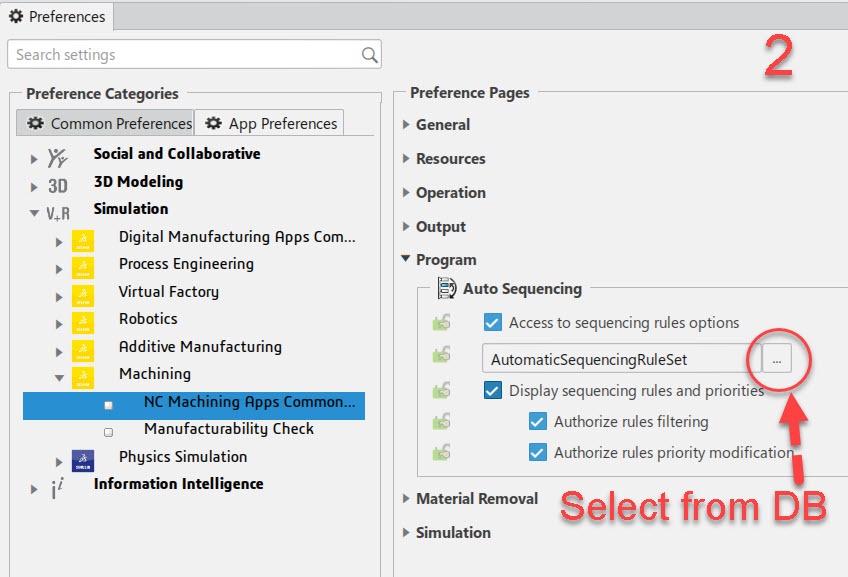Click the Virtual Factory category icon

point(83,293)
